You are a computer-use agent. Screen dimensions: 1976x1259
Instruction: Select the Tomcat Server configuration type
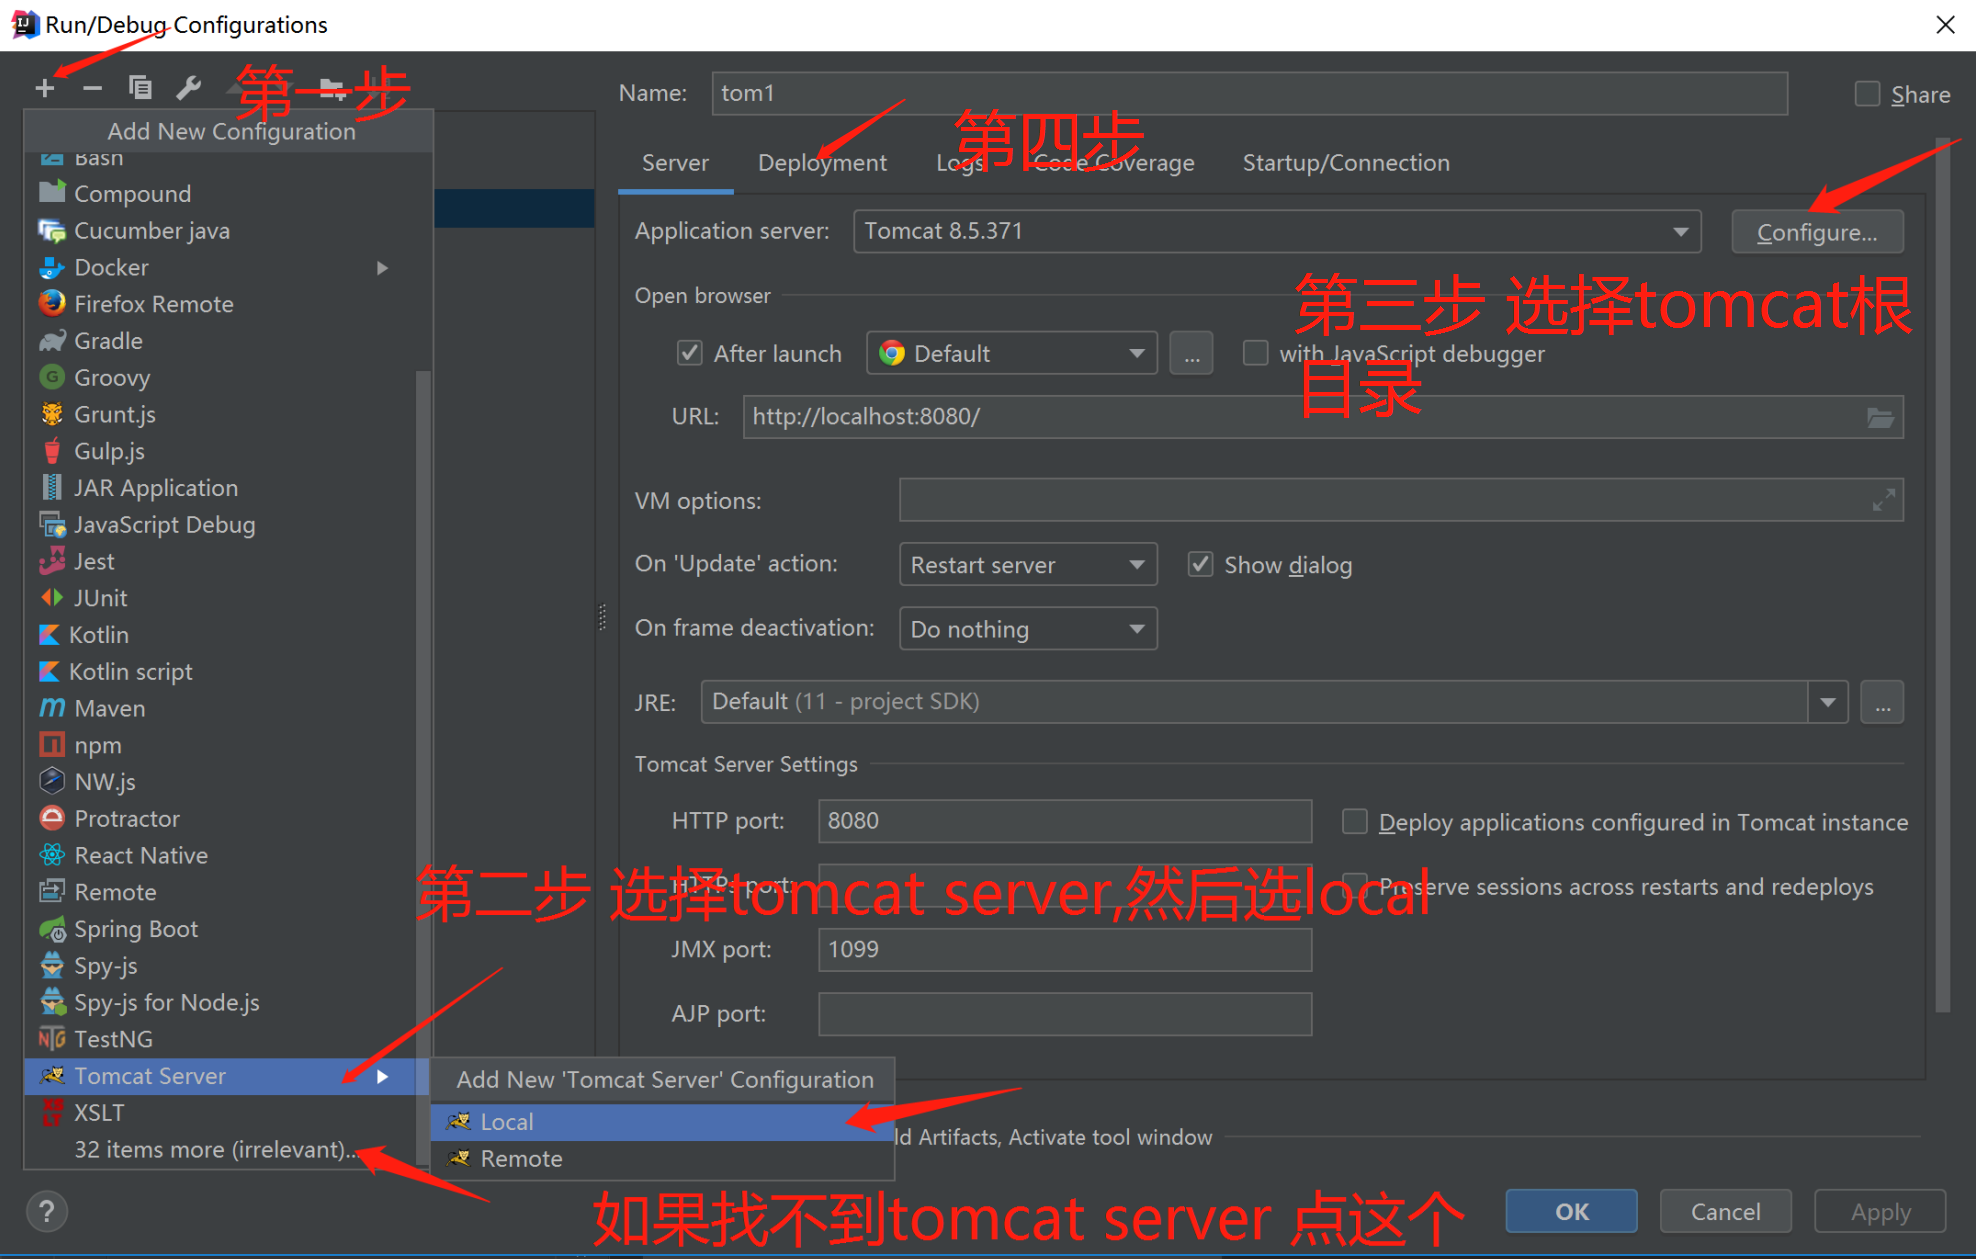click(x=150, y=1075)
